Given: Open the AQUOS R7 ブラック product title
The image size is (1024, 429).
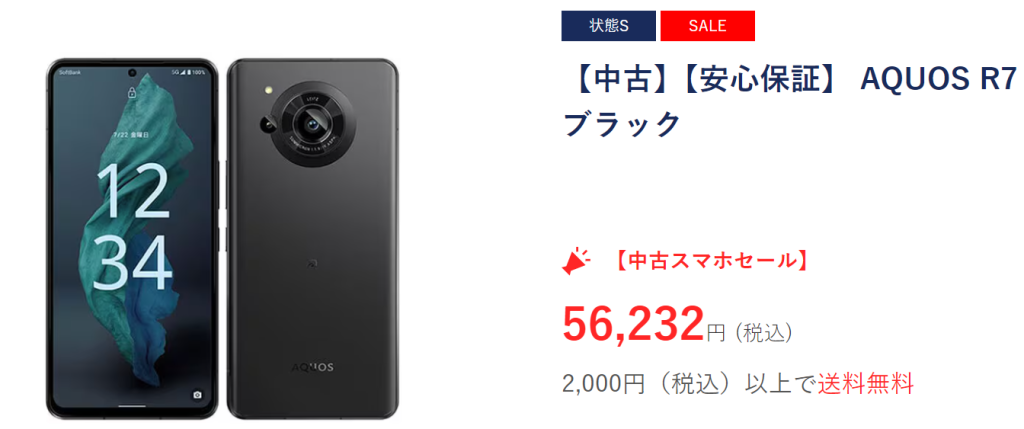Looking at the screenshot, I should pos(792,101).
